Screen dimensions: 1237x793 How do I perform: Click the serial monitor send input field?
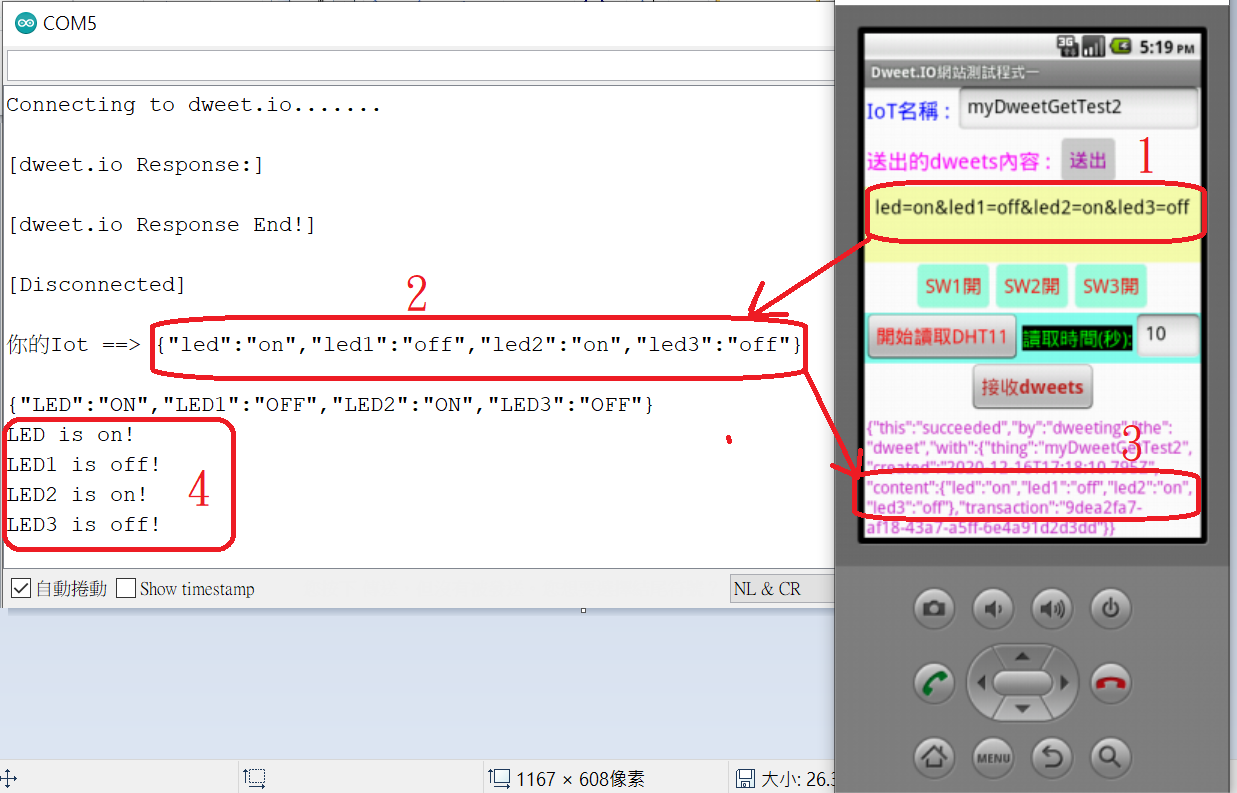(420, 65)
